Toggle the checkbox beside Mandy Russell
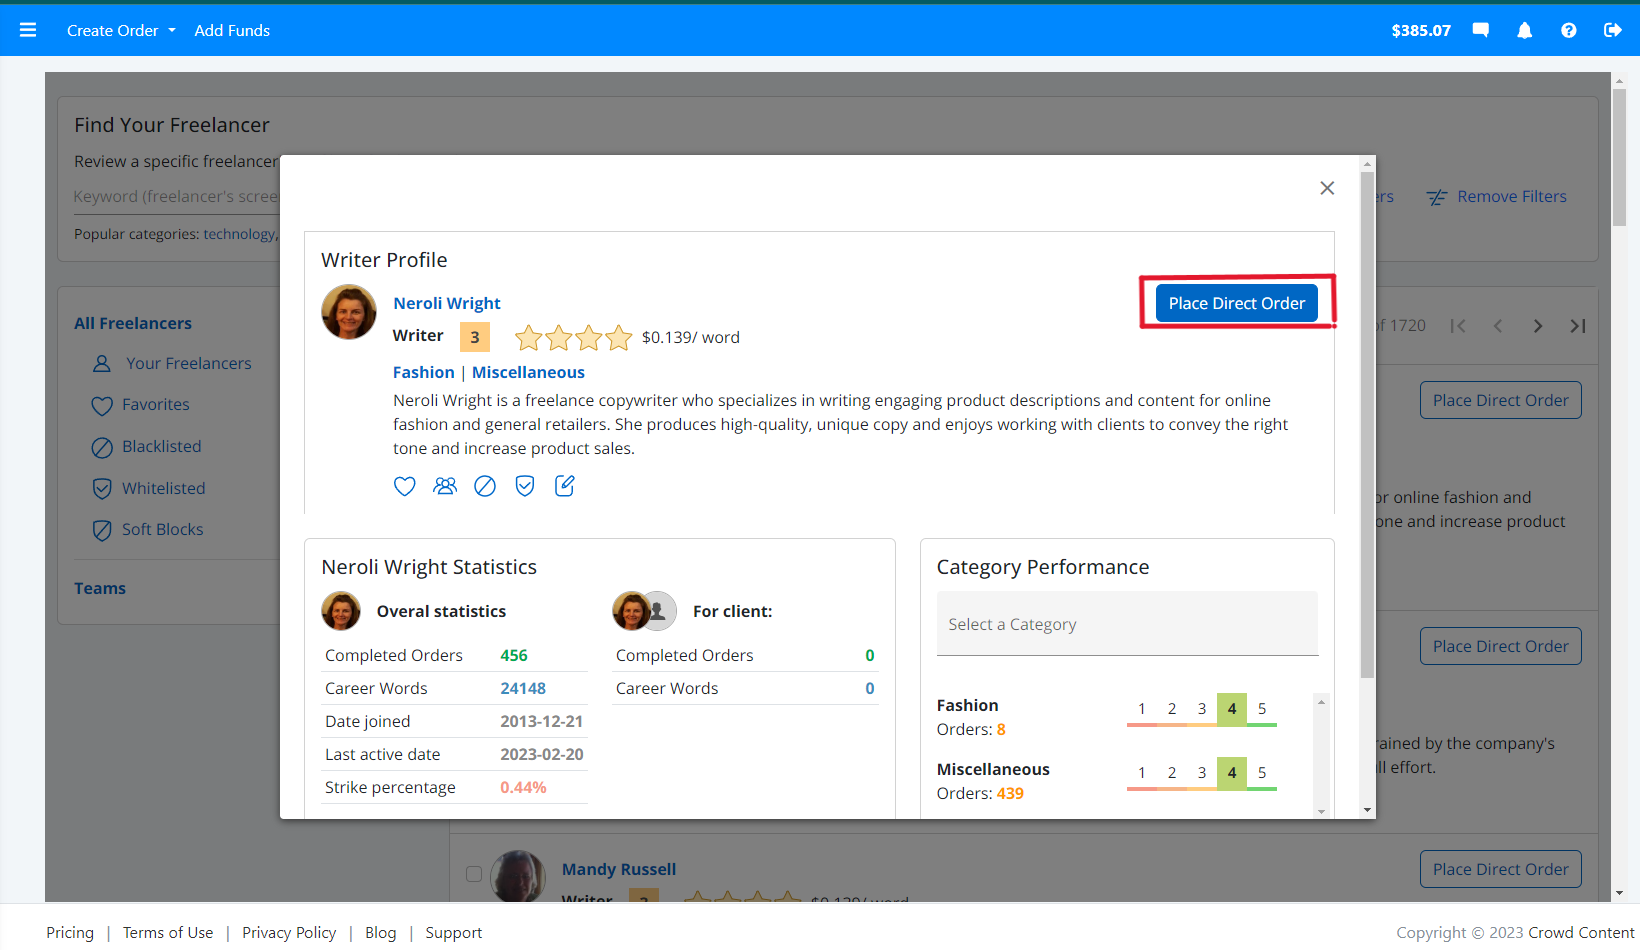1640x950 pixels. pyautogui.click(x=474, y=874)
